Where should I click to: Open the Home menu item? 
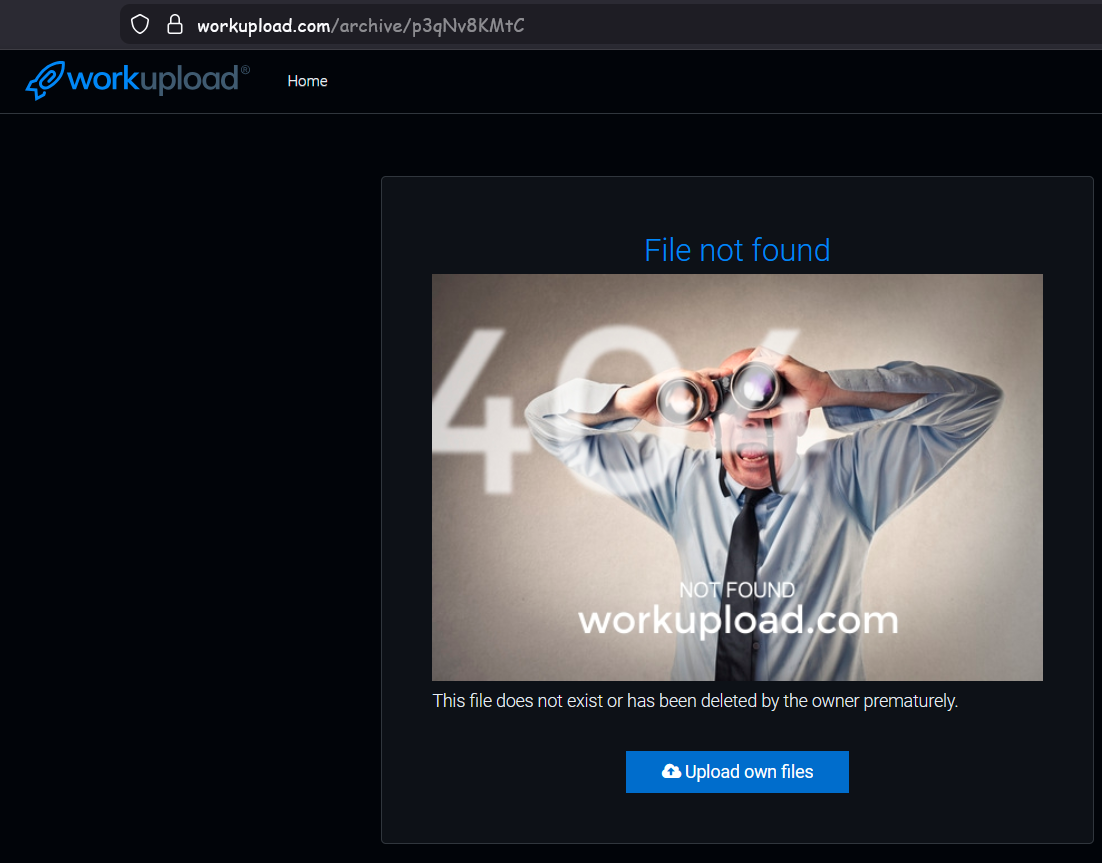[307, 81]
